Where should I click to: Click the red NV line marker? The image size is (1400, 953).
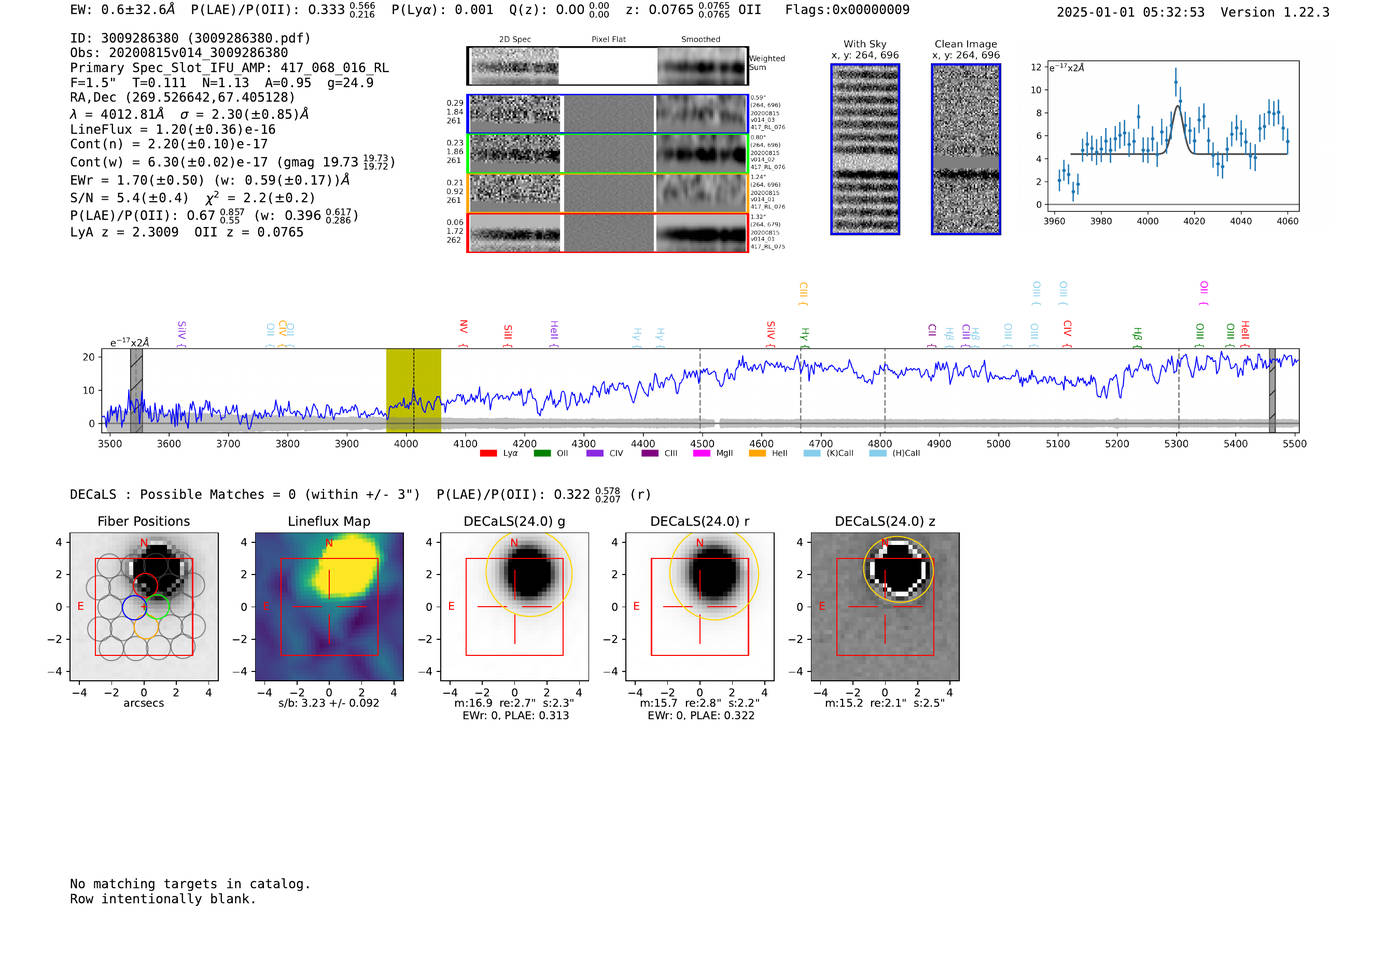pyautogui.click(x=463, y=334)
